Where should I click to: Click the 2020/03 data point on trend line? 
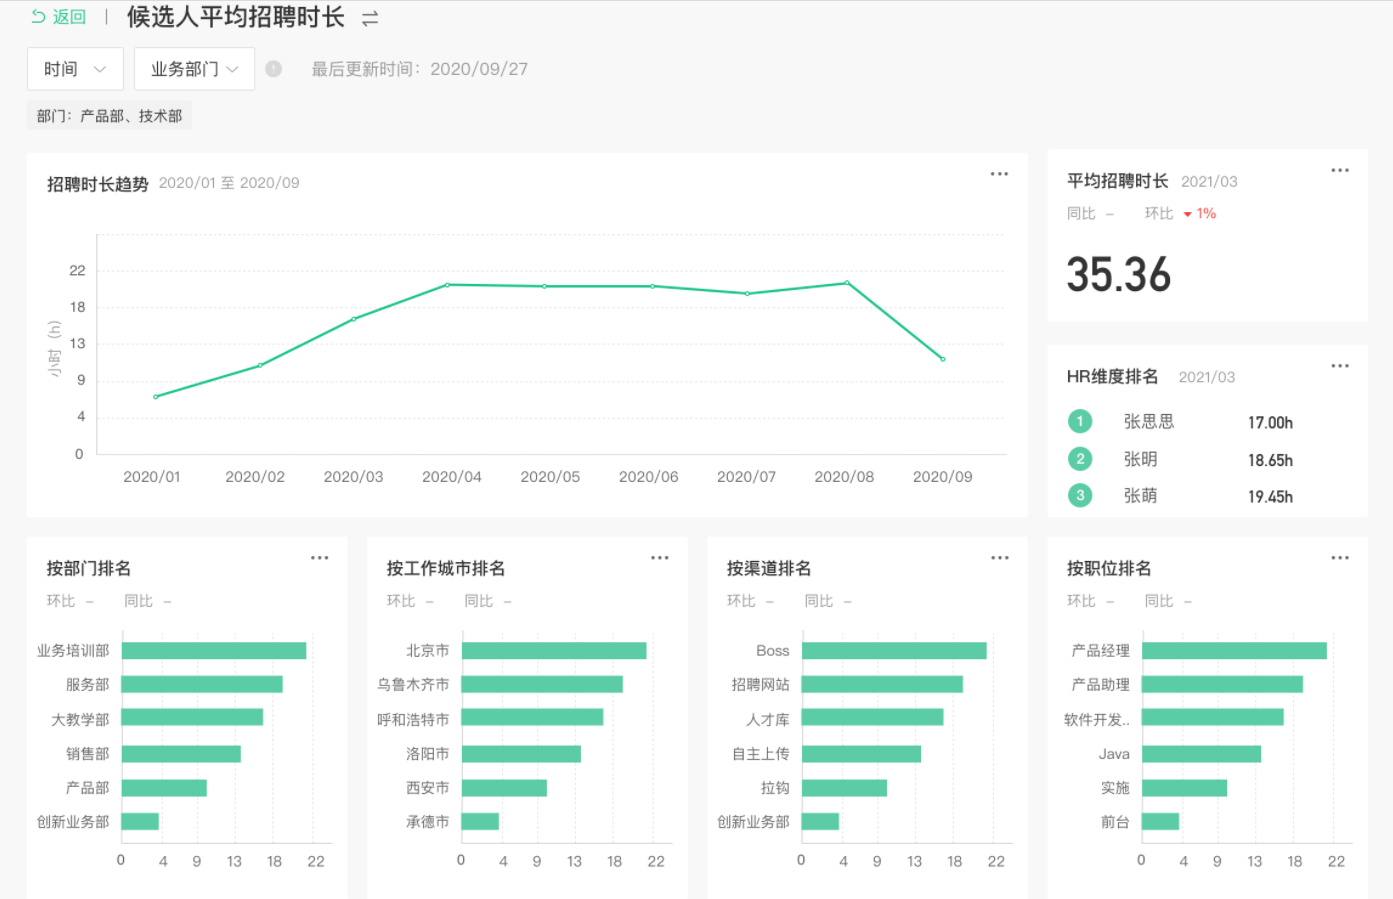pyautogui.click(x=353, y=319)
